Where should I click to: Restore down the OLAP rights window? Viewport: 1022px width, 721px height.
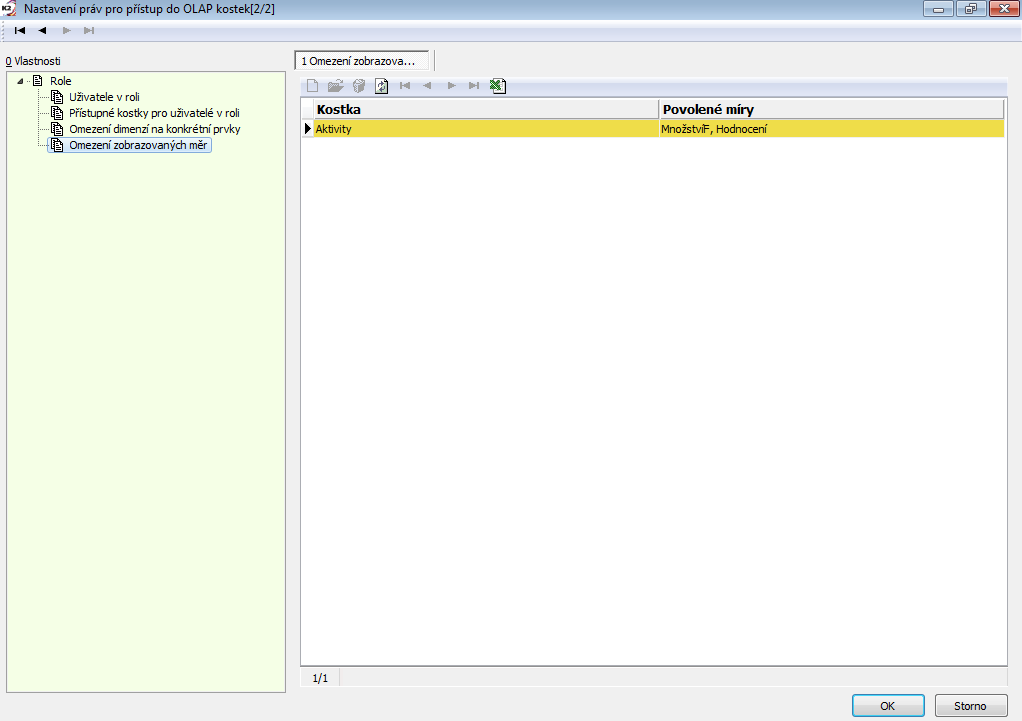pyautogui.click(x=971, y=9)
